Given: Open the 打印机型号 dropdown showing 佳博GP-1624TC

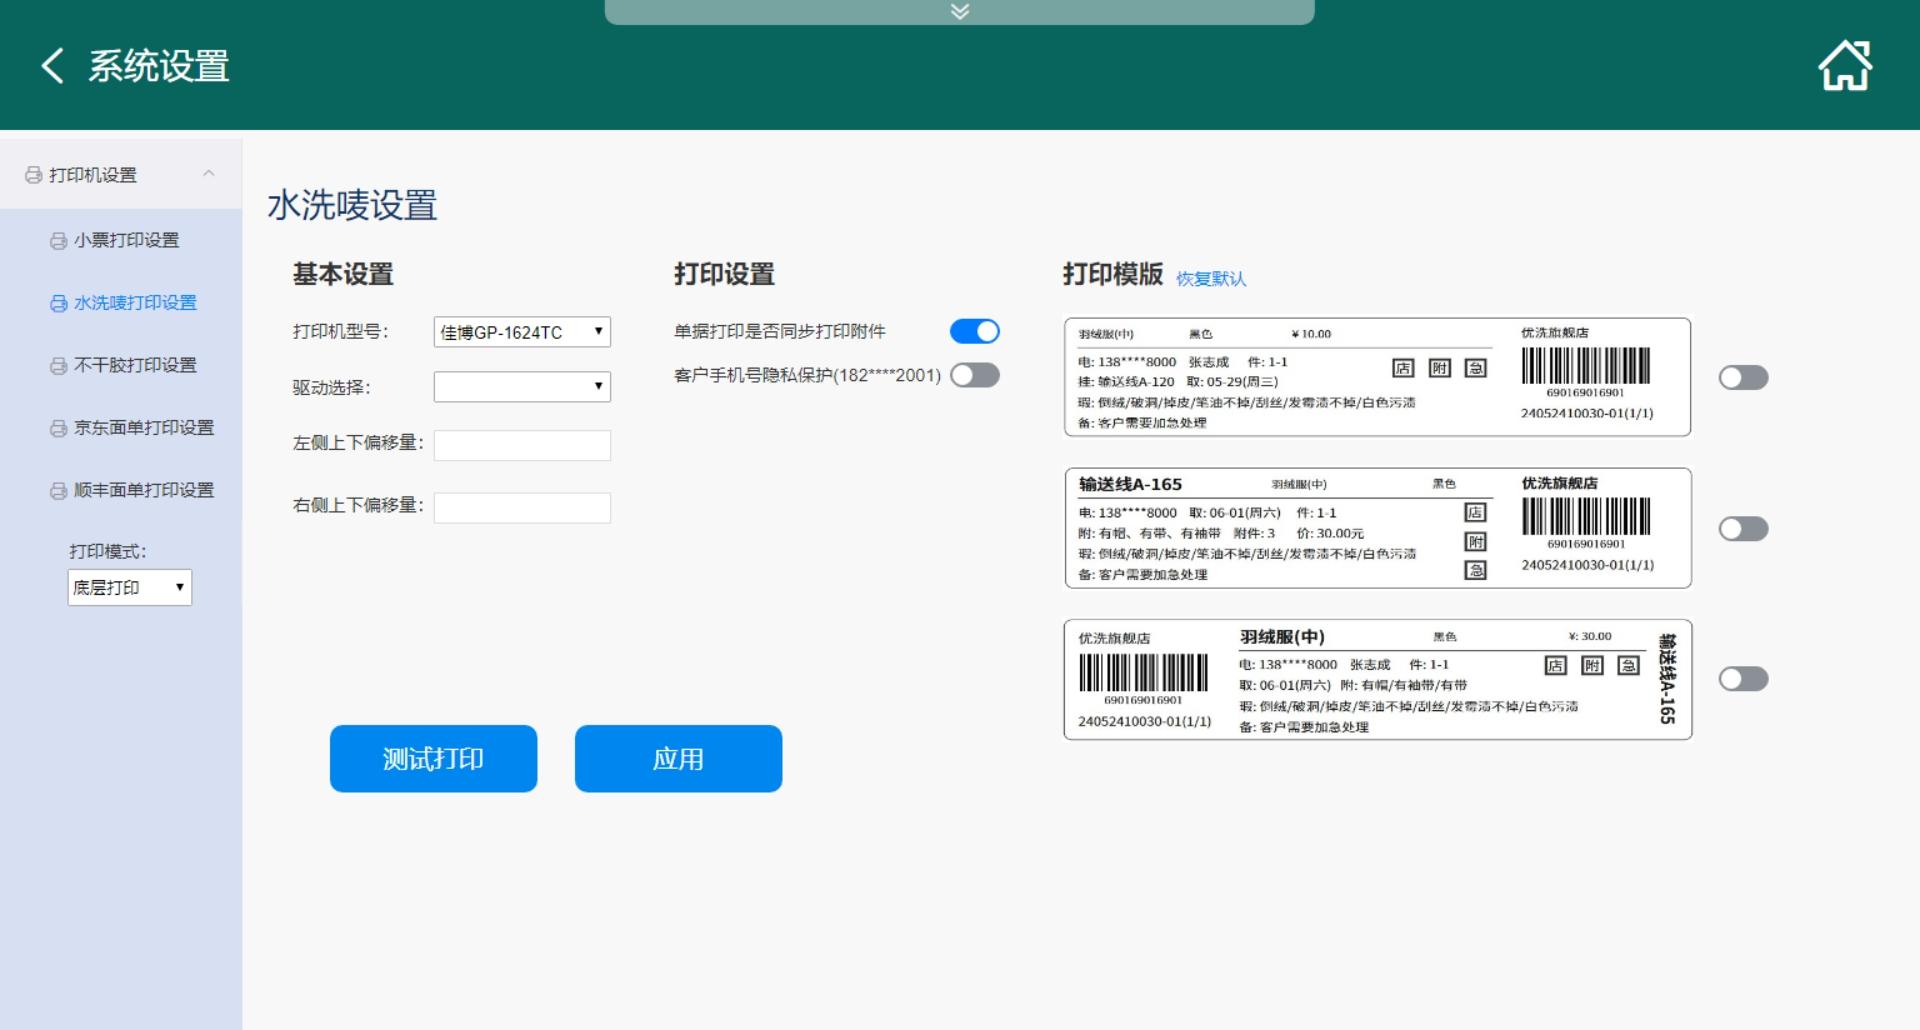Looking at the screenshot, I should click(x=522, y=332).
